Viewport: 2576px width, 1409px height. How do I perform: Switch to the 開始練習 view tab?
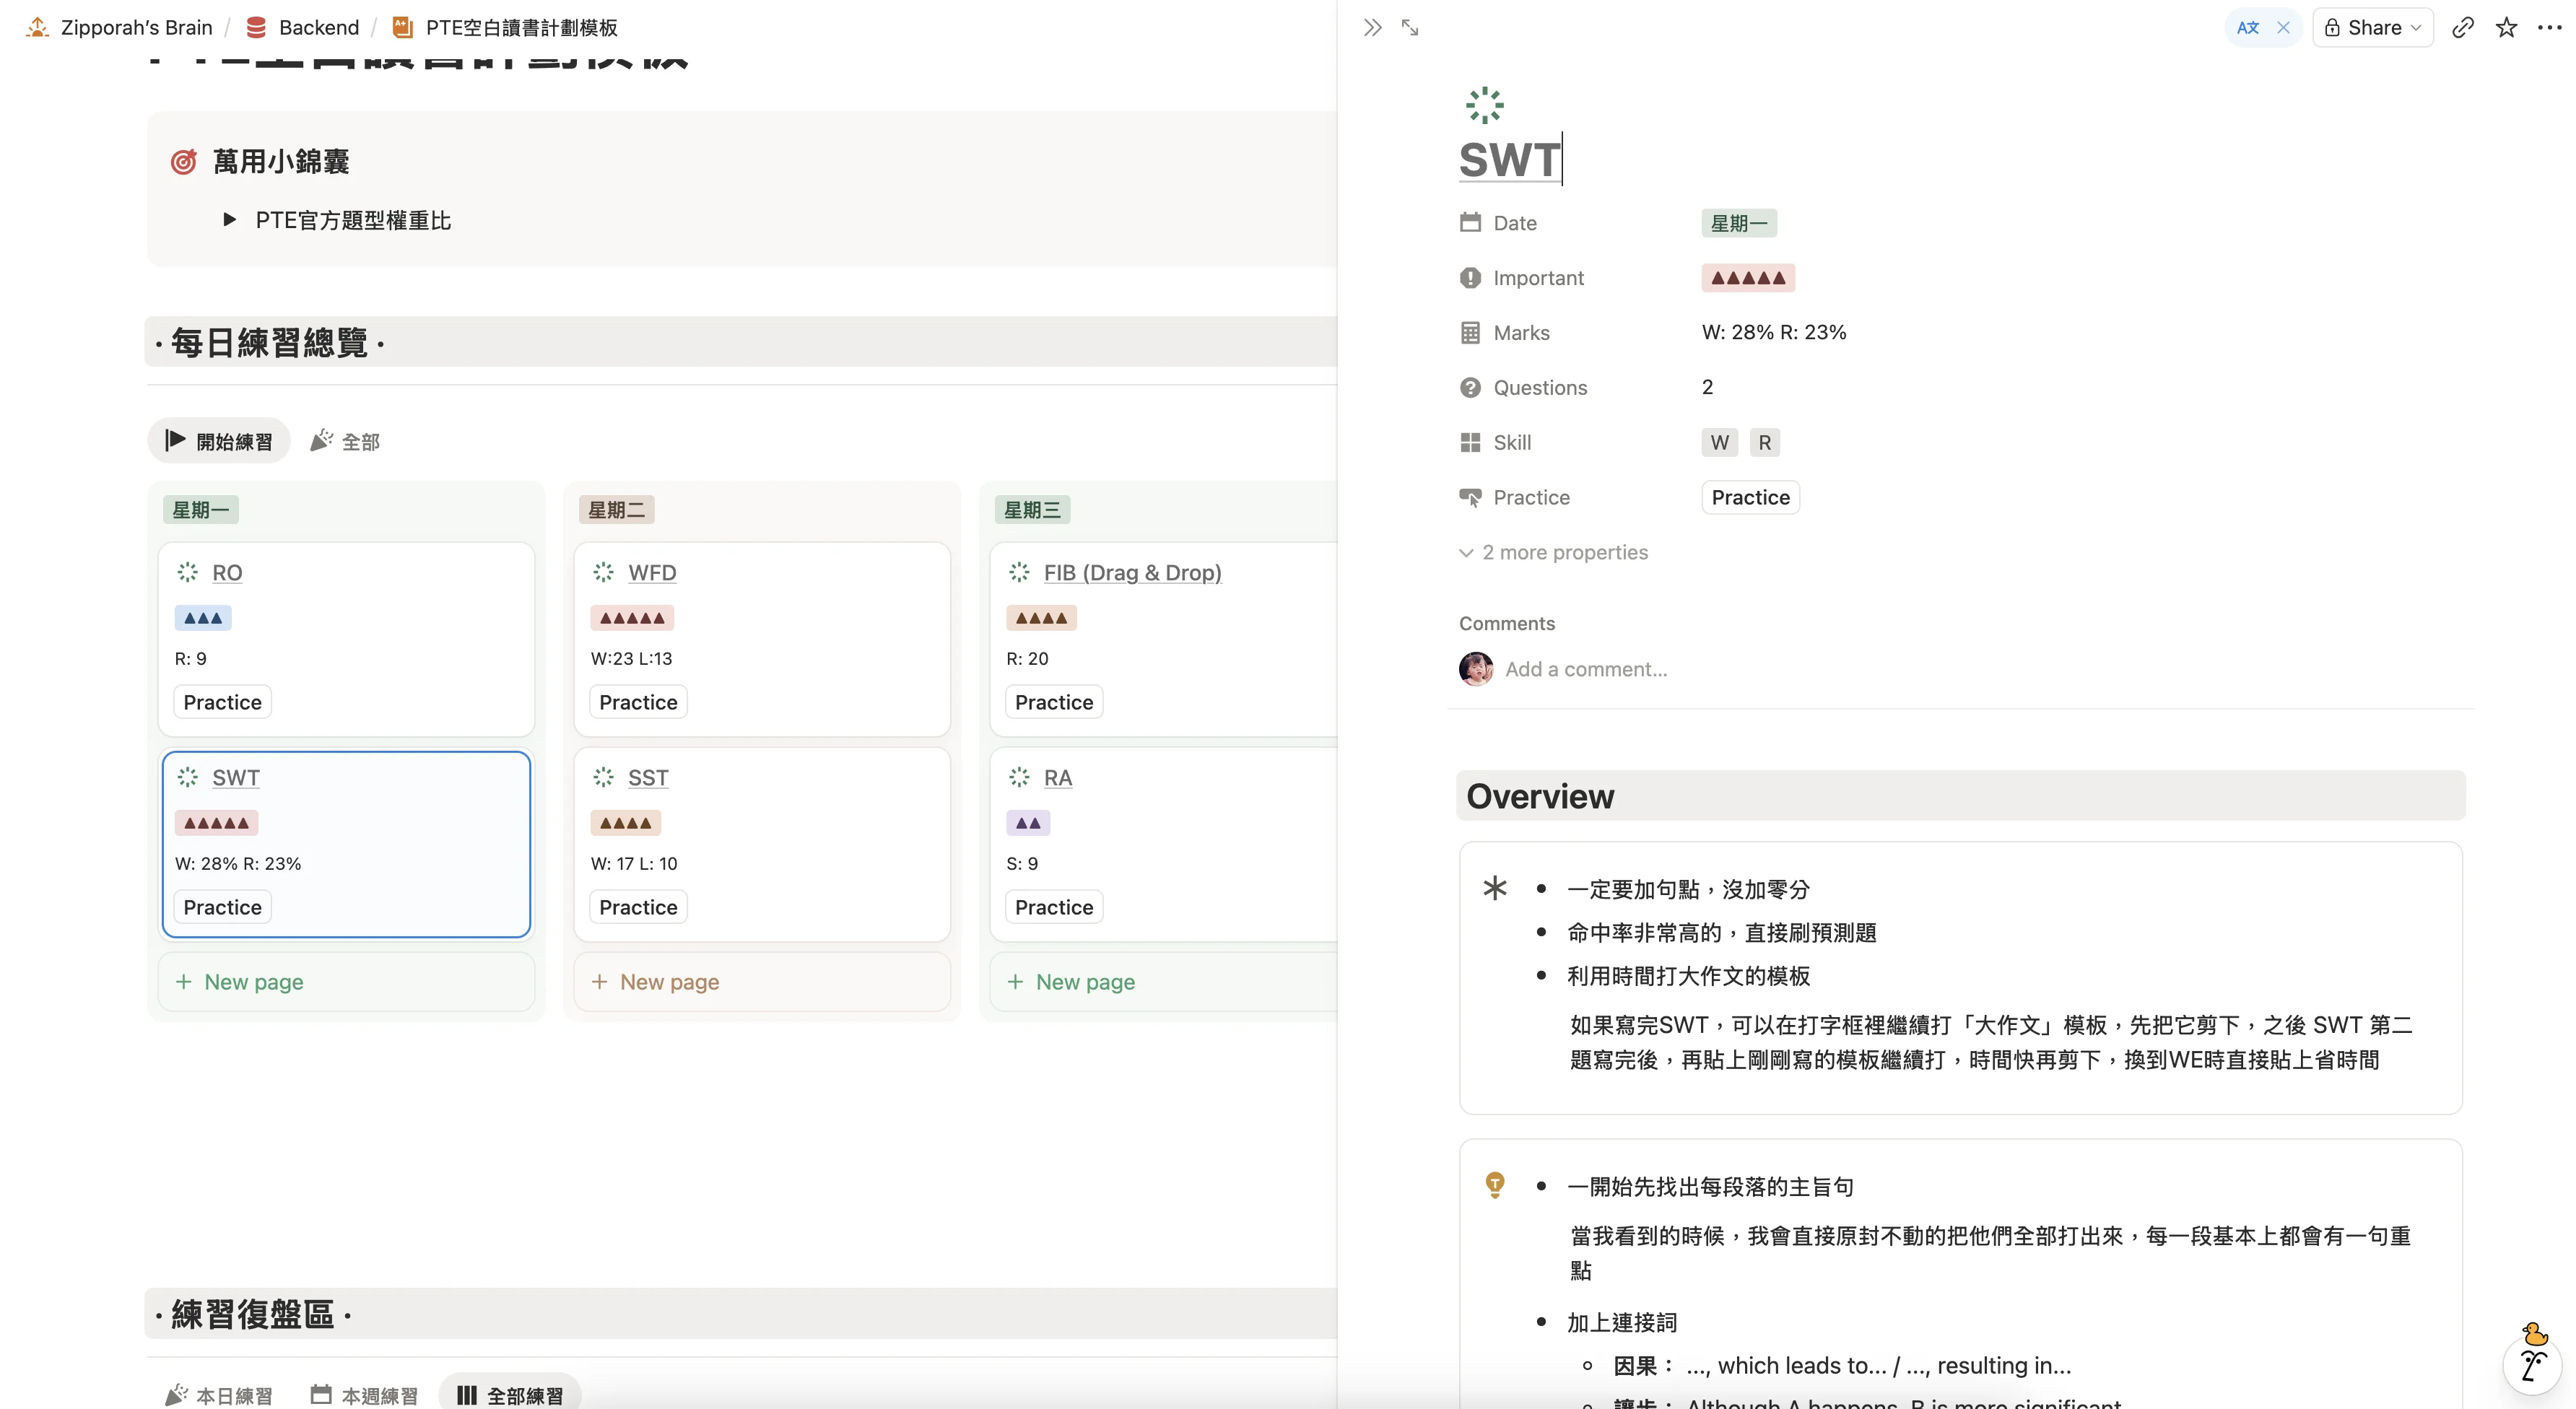[x=219, y=441]
